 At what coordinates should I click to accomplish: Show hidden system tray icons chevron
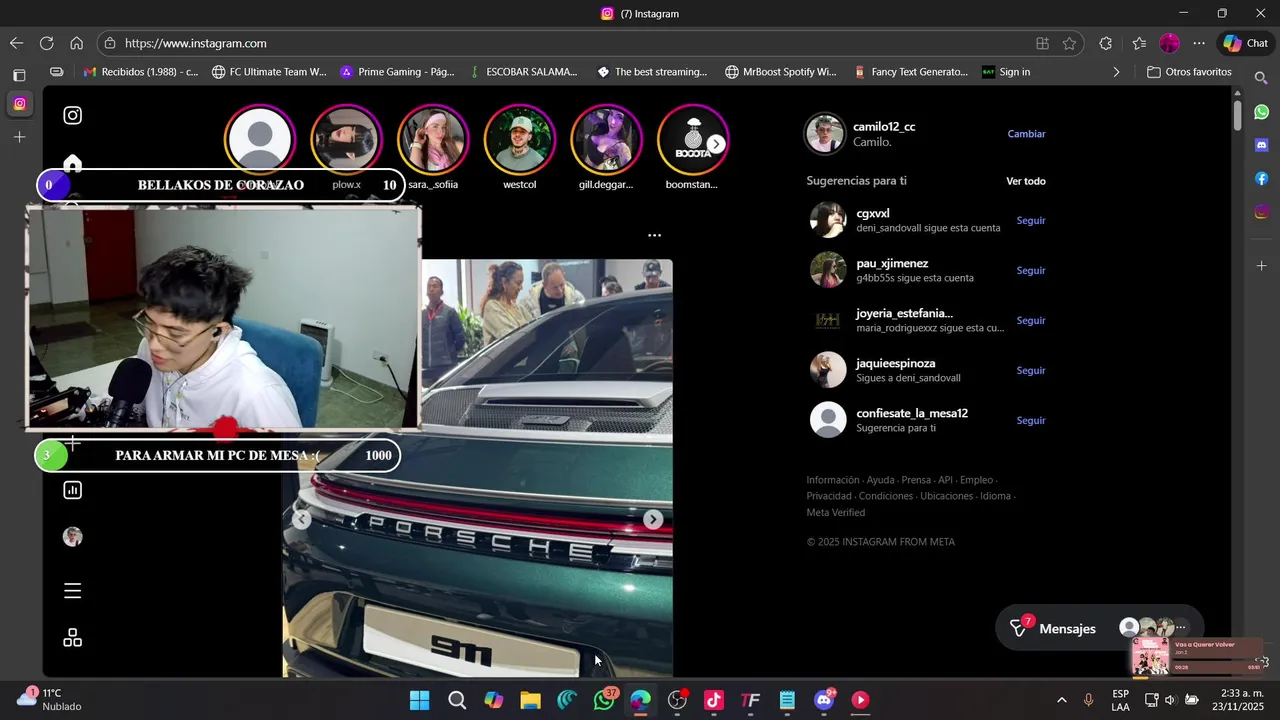tap(1061, 700)
